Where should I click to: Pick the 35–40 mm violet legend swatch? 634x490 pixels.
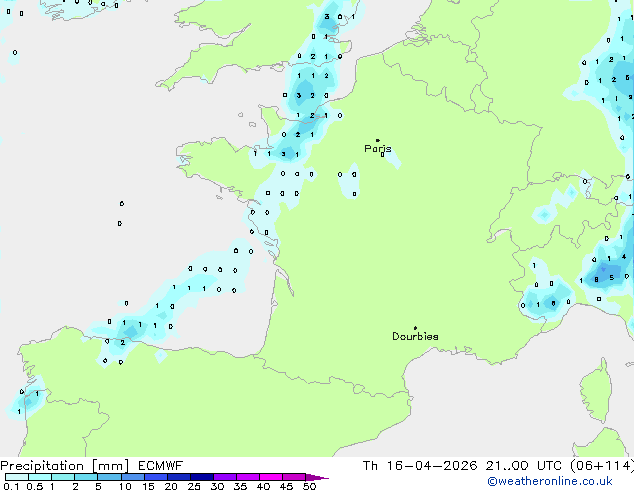tap(248, 477)
